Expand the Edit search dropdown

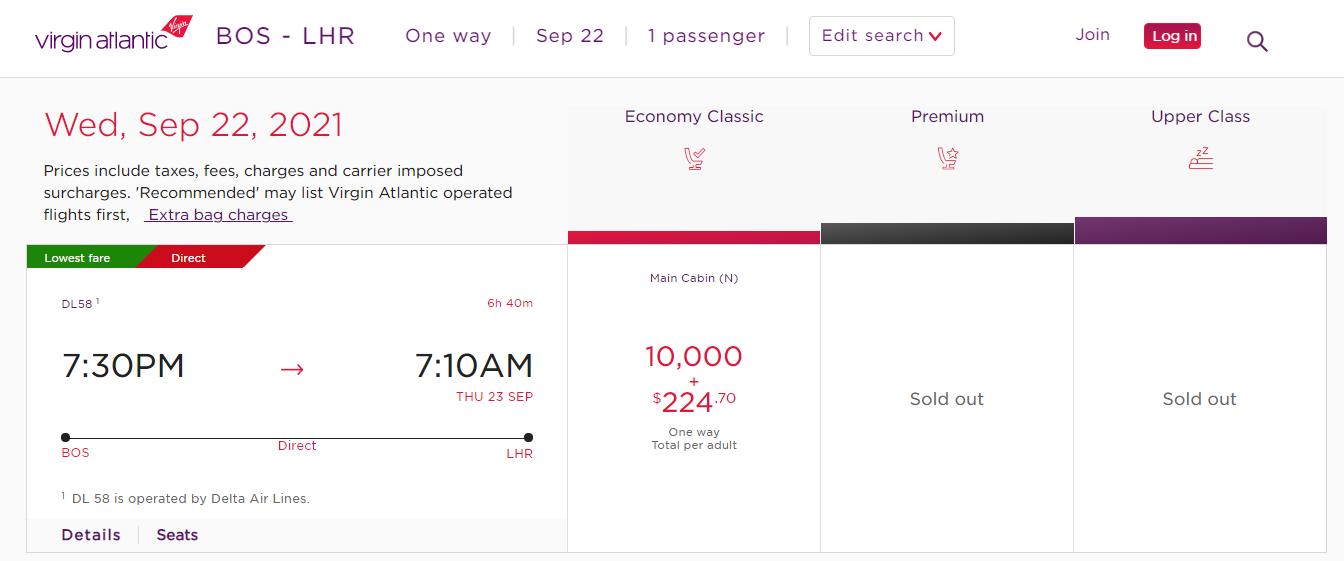pyautogui.click(x=881, y=36)
